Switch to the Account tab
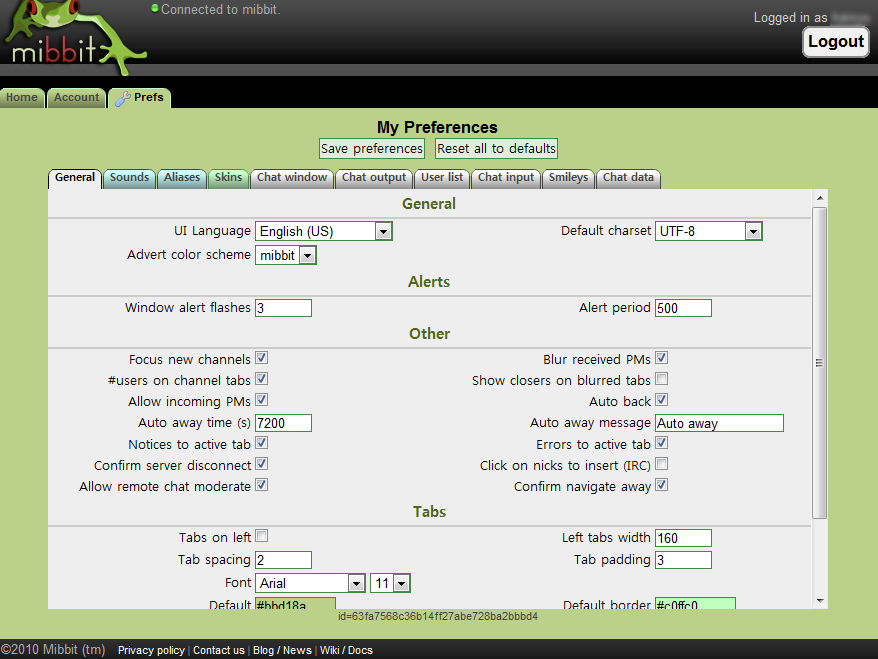Viewport: 878px width, 659px height. pos(77,97)
